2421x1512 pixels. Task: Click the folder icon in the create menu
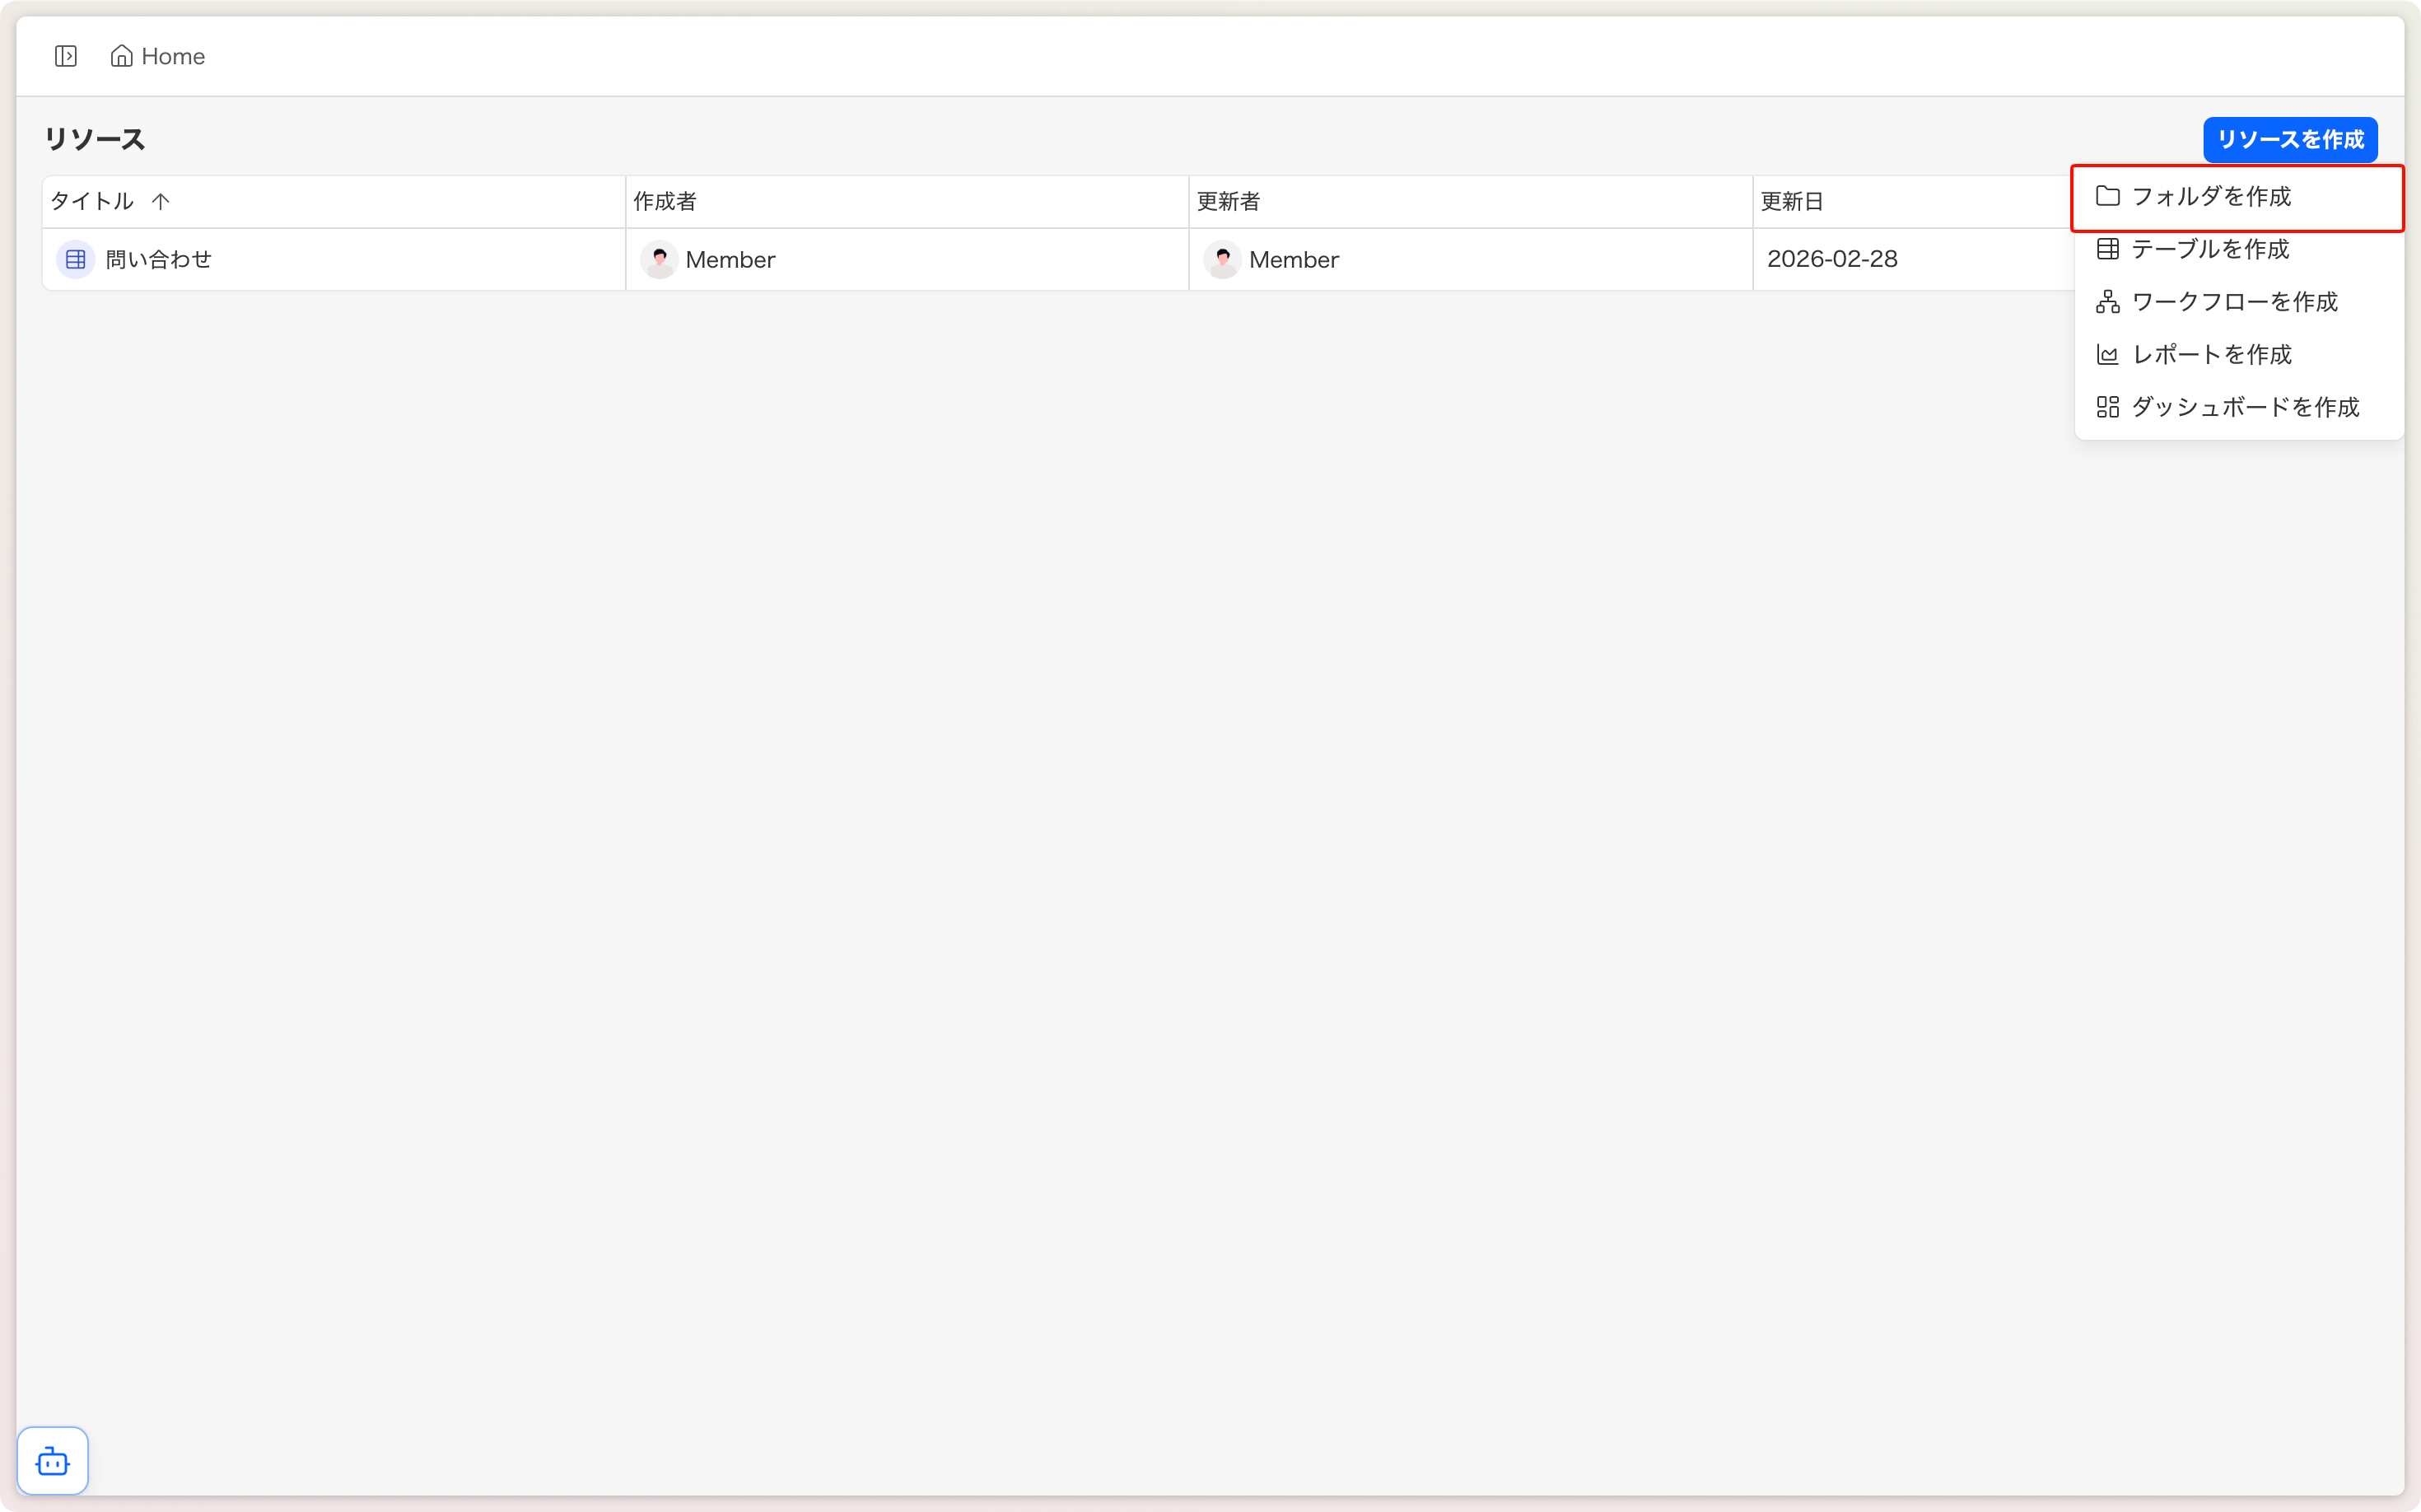[x=2107, y=196]
